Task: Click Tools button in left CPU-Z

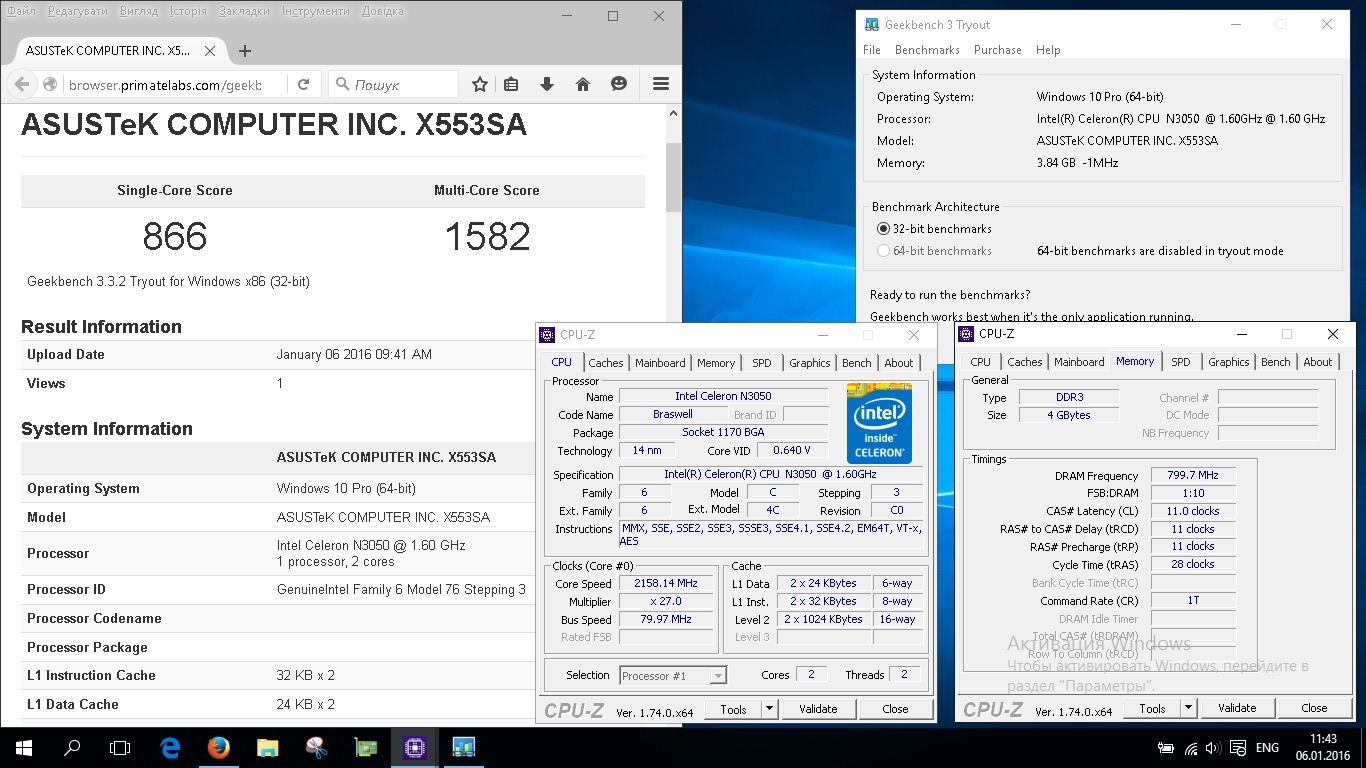Action: (733, 709)
